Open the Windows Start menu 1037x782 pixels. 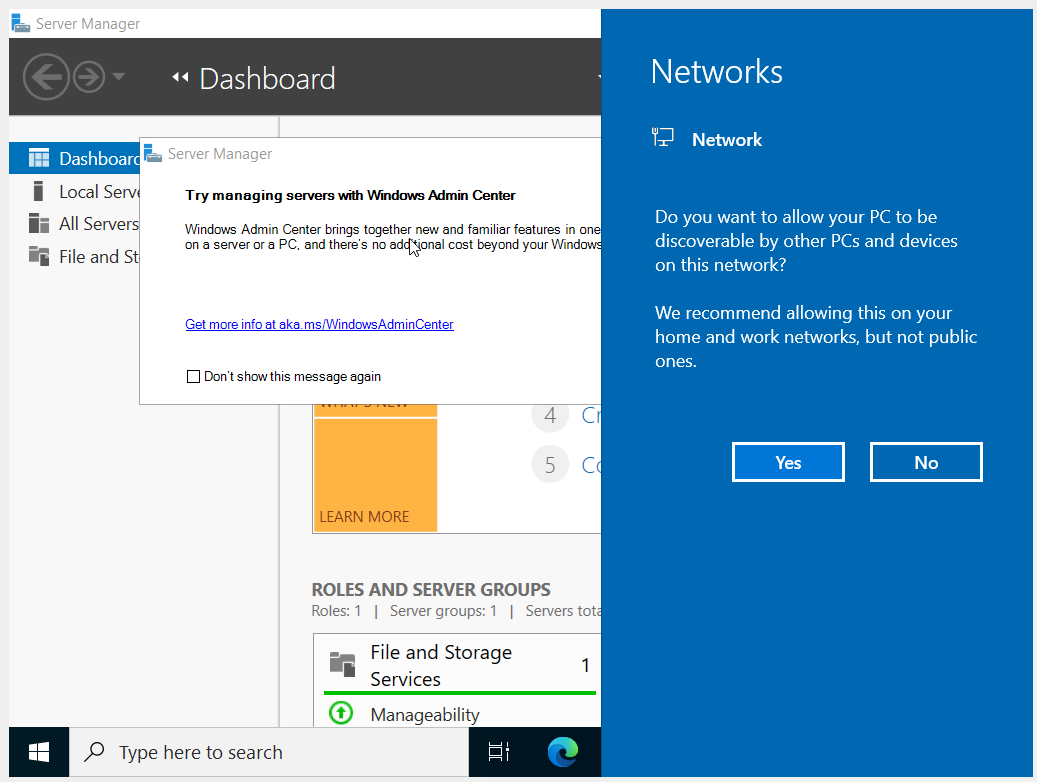coord(39,752)
